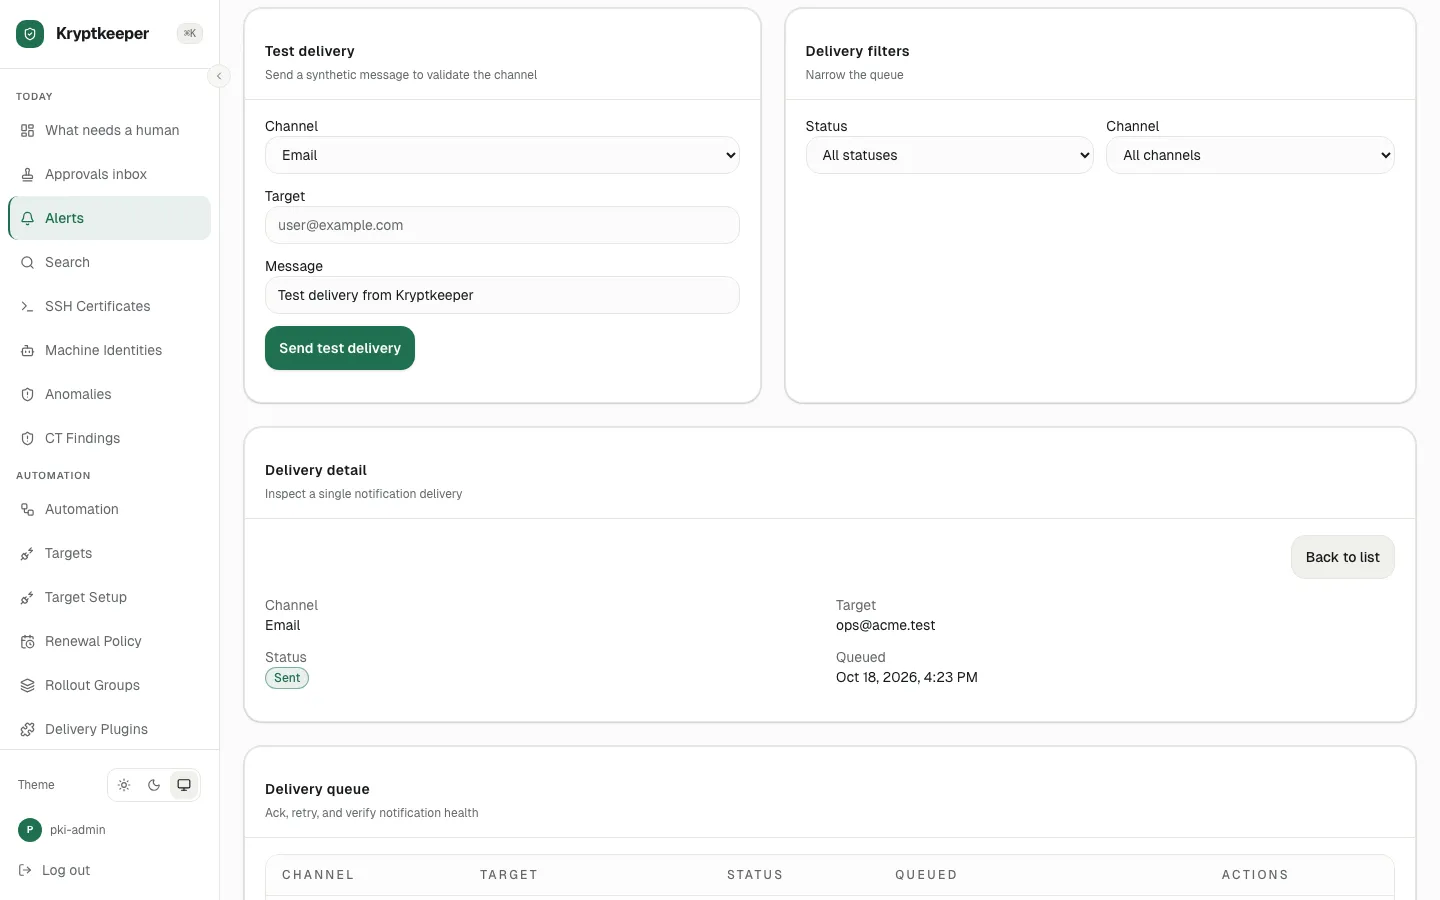Click the Queued column header
Image resolution: width=1440 pixels, height=900 pixels.
(x=926, y=875)
